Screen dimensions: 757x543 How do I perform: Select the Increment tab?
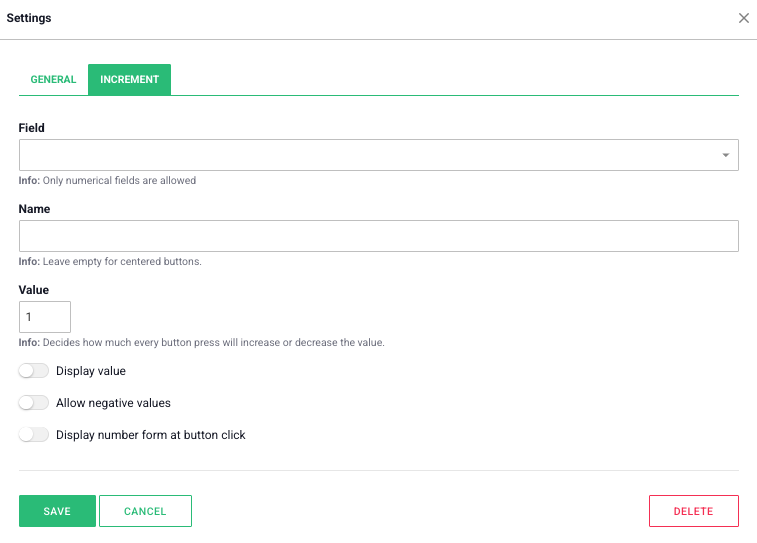(129, 80)
